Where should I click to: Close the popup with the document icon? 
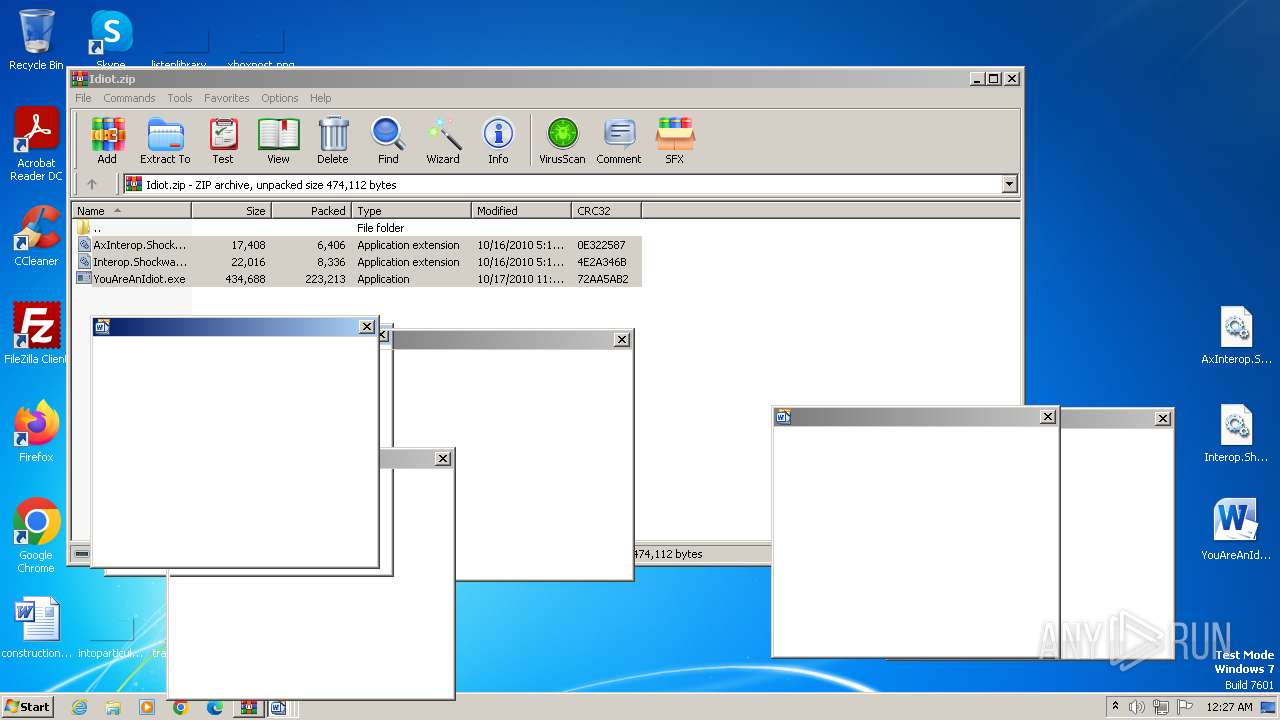coord(1048,417)
